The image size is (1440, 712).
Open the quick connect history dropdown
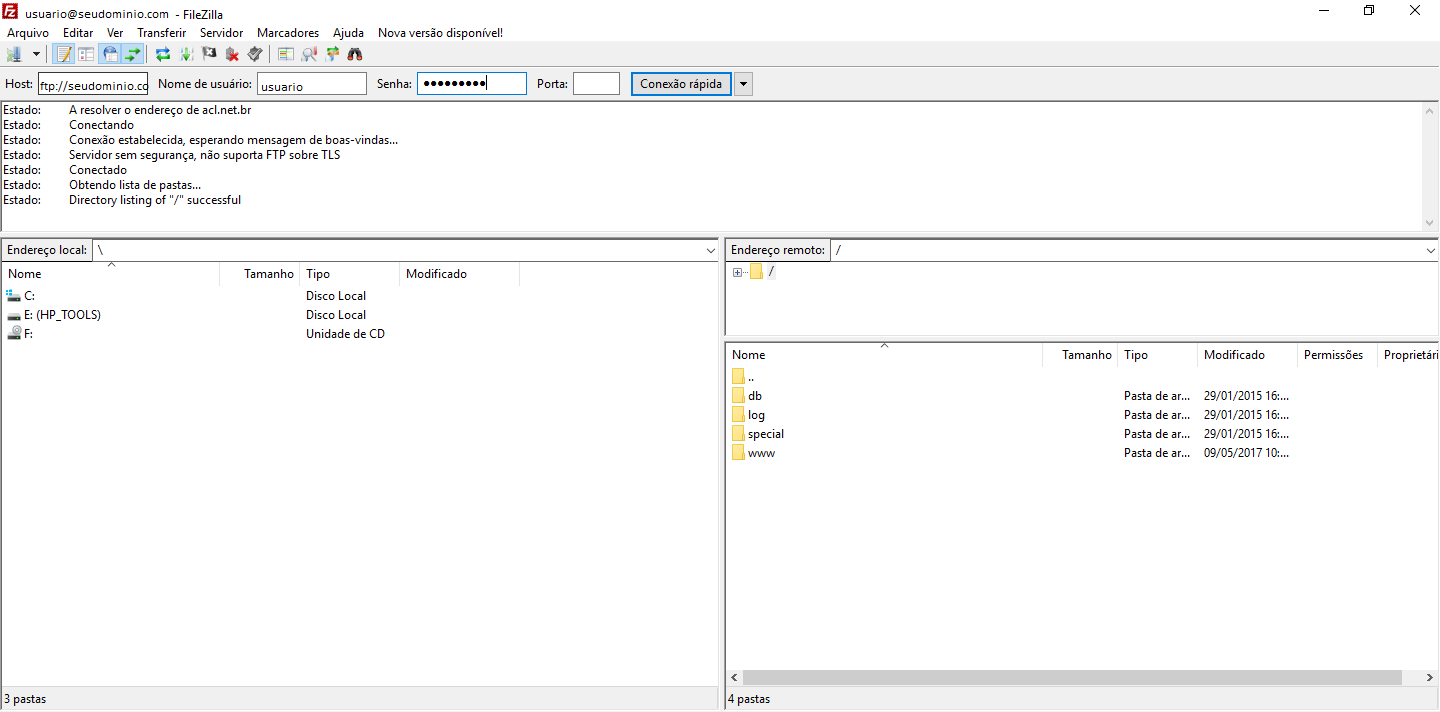(743, 84)
